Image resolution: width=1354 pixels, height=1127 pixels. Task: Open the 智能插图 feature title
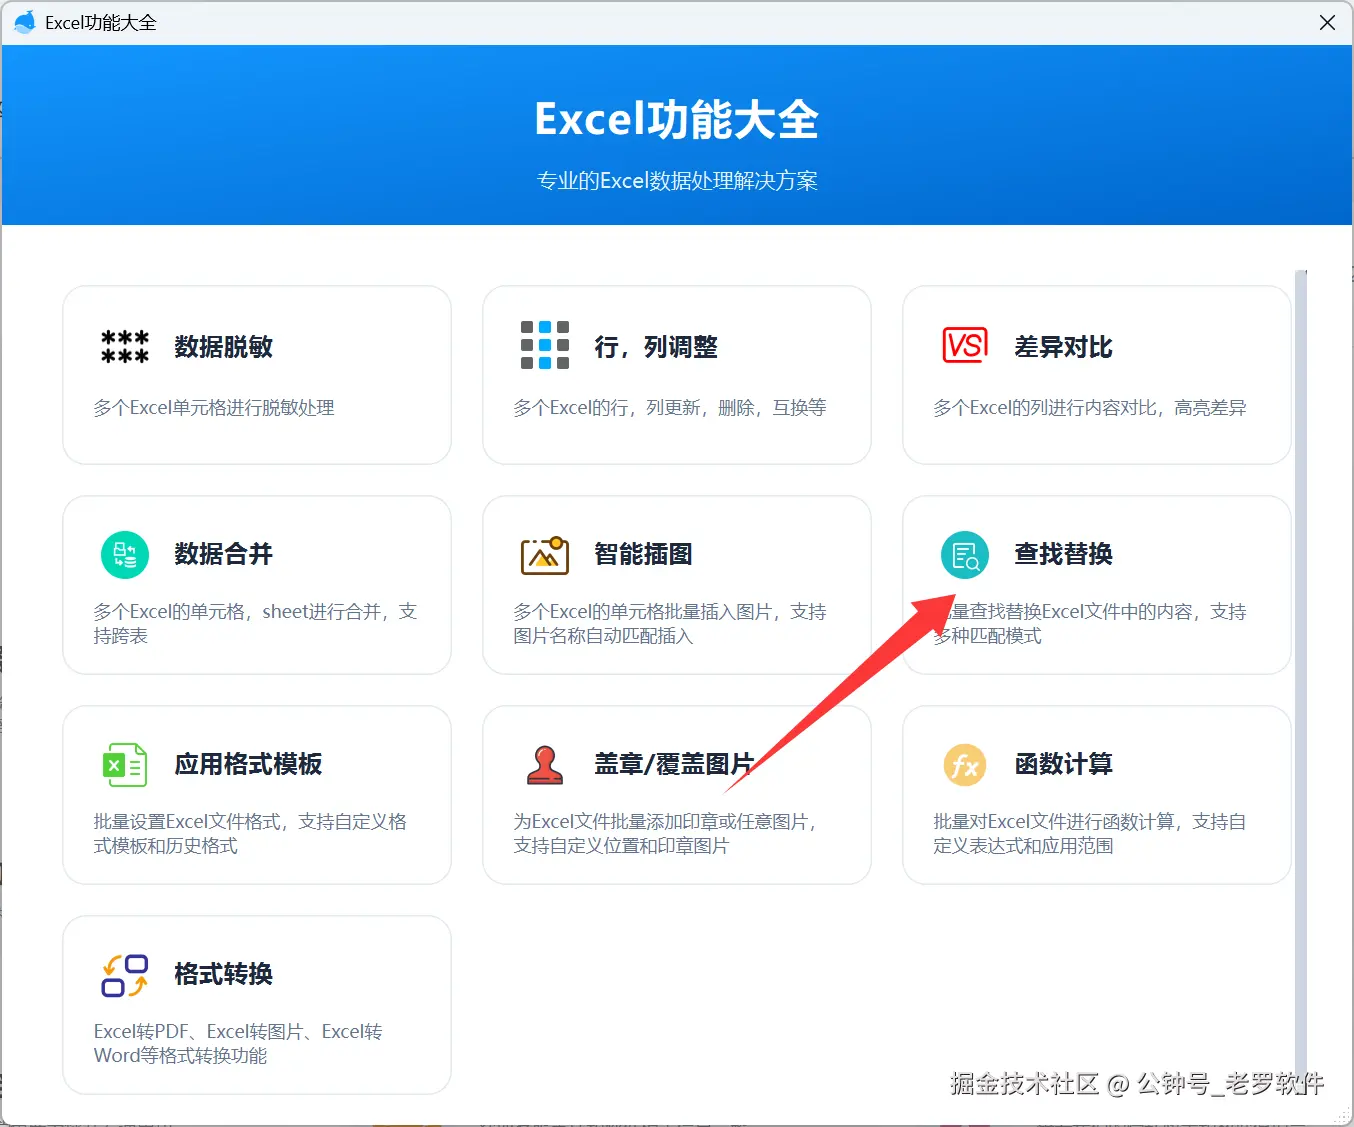point(643,554)
